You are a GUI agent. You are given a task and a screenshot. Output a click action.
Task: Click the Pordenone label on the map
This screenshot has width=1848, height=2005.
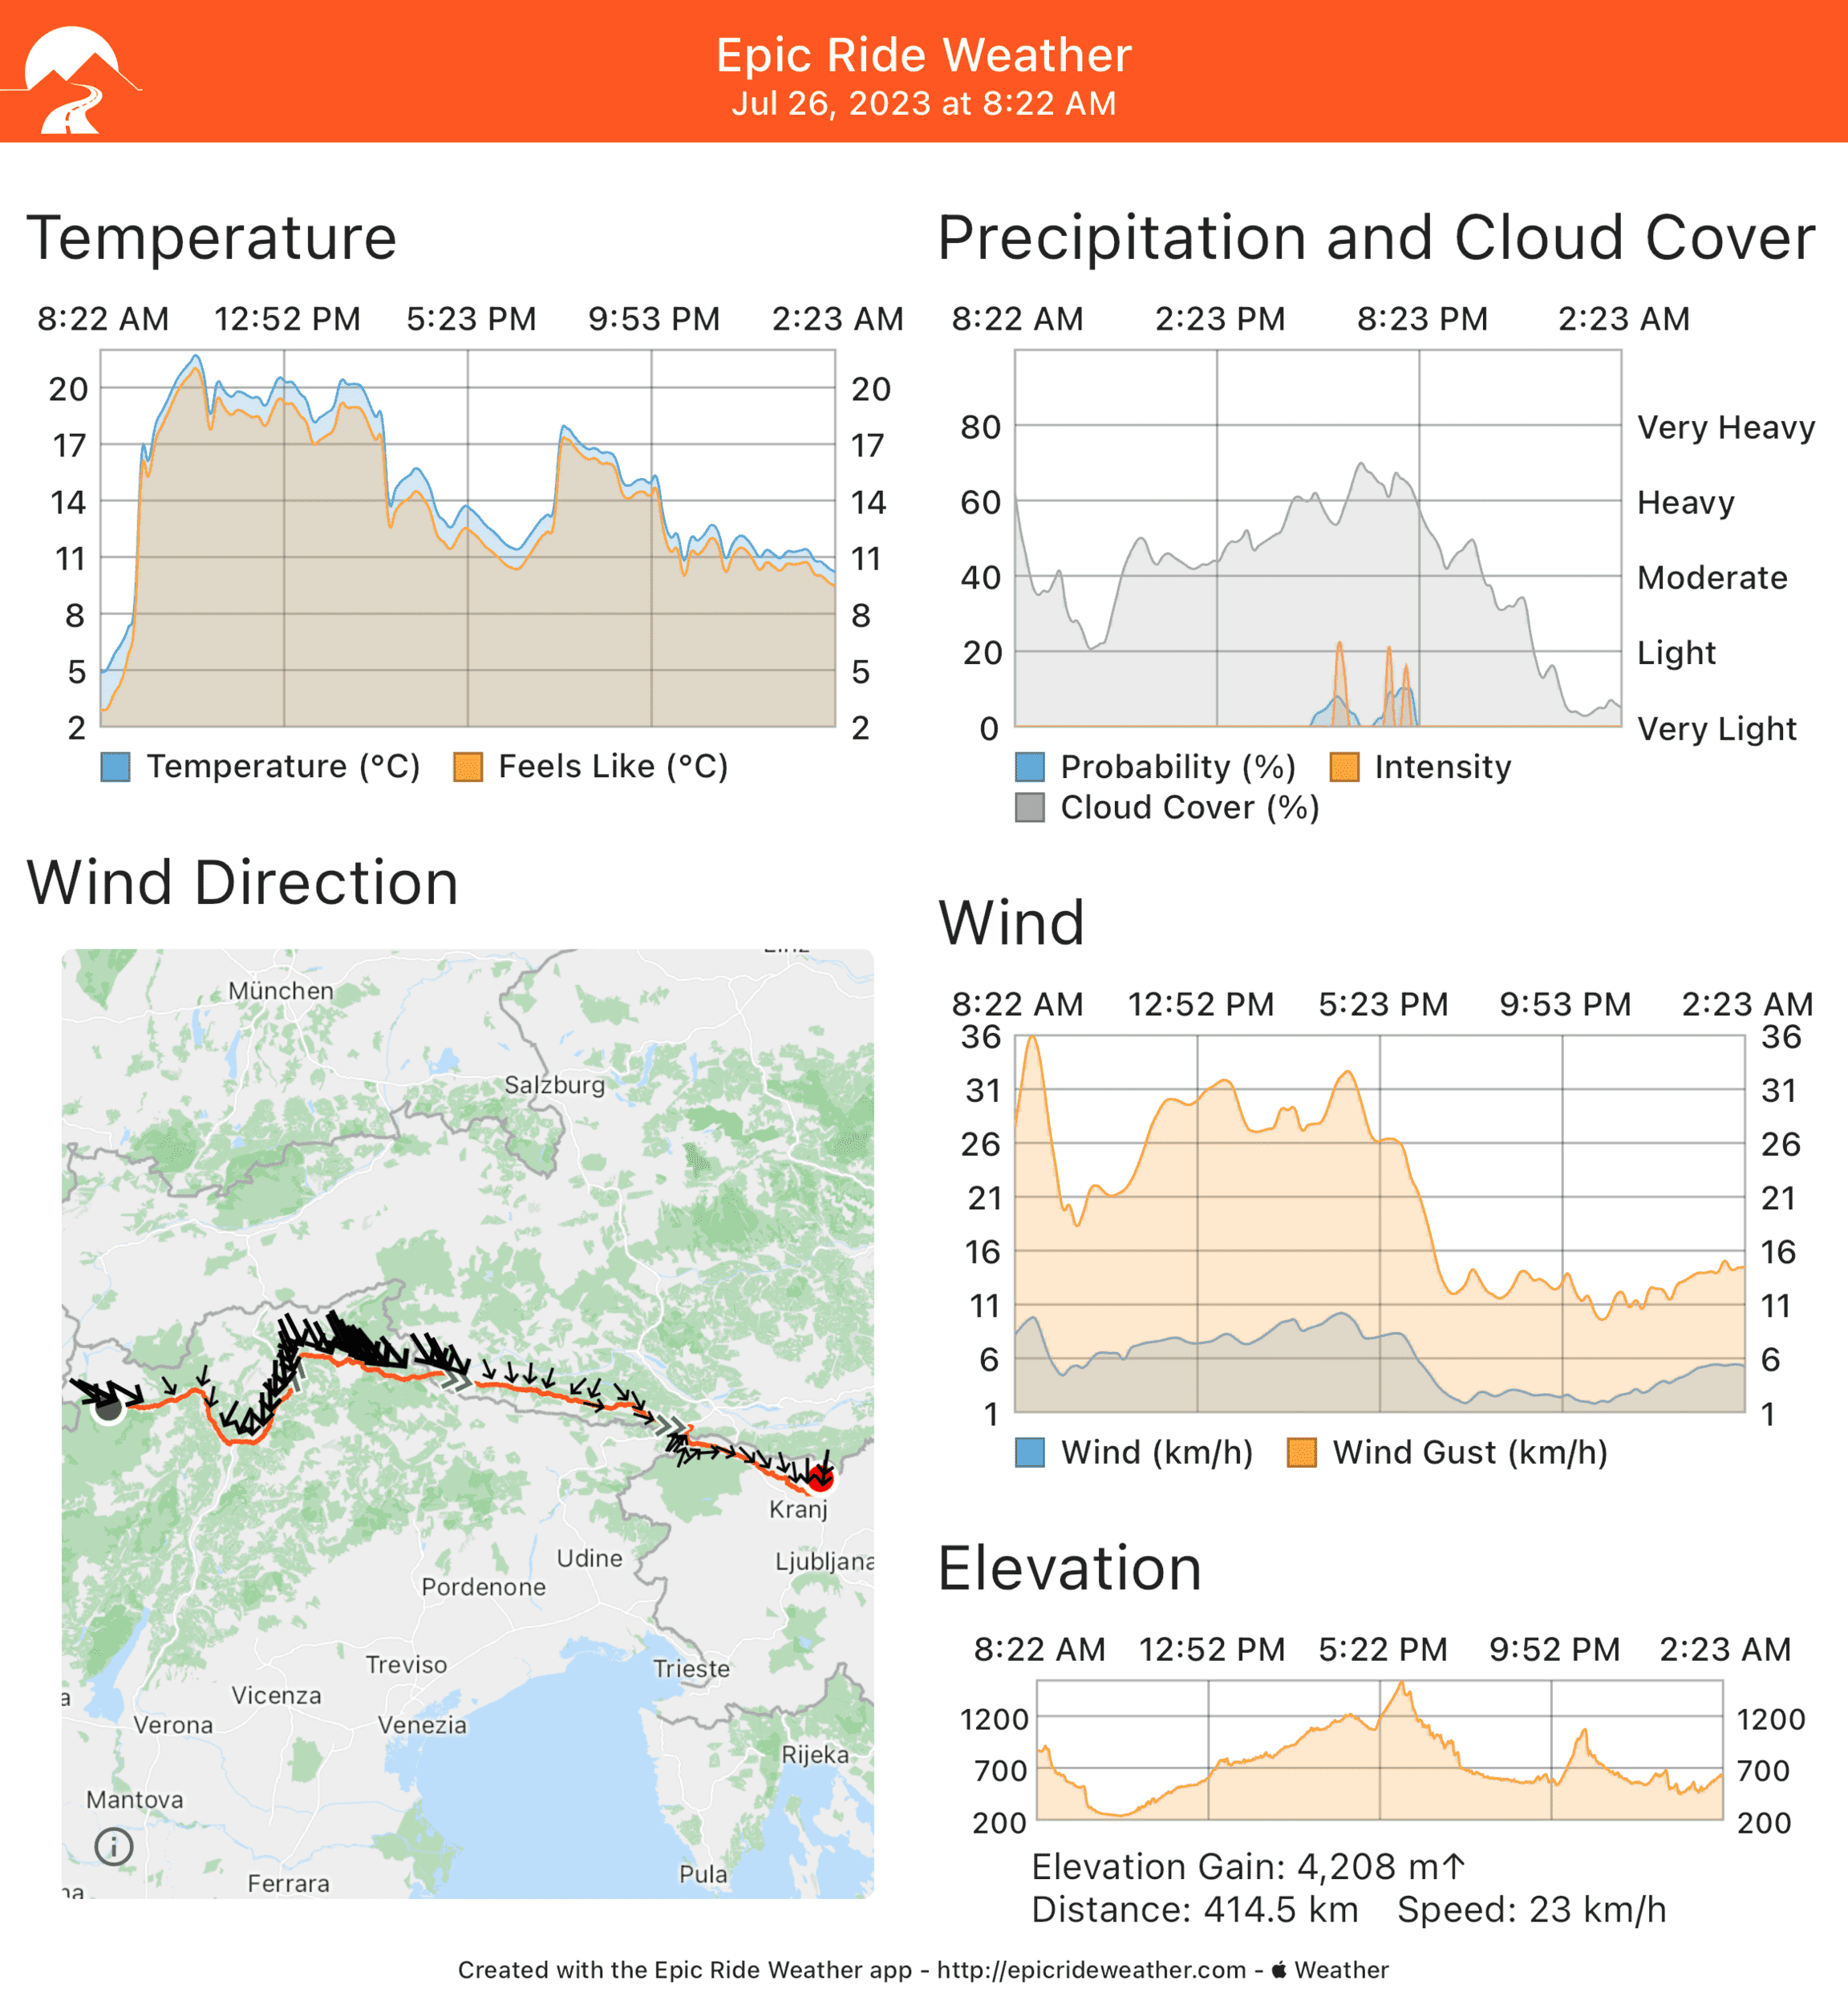484,1588
